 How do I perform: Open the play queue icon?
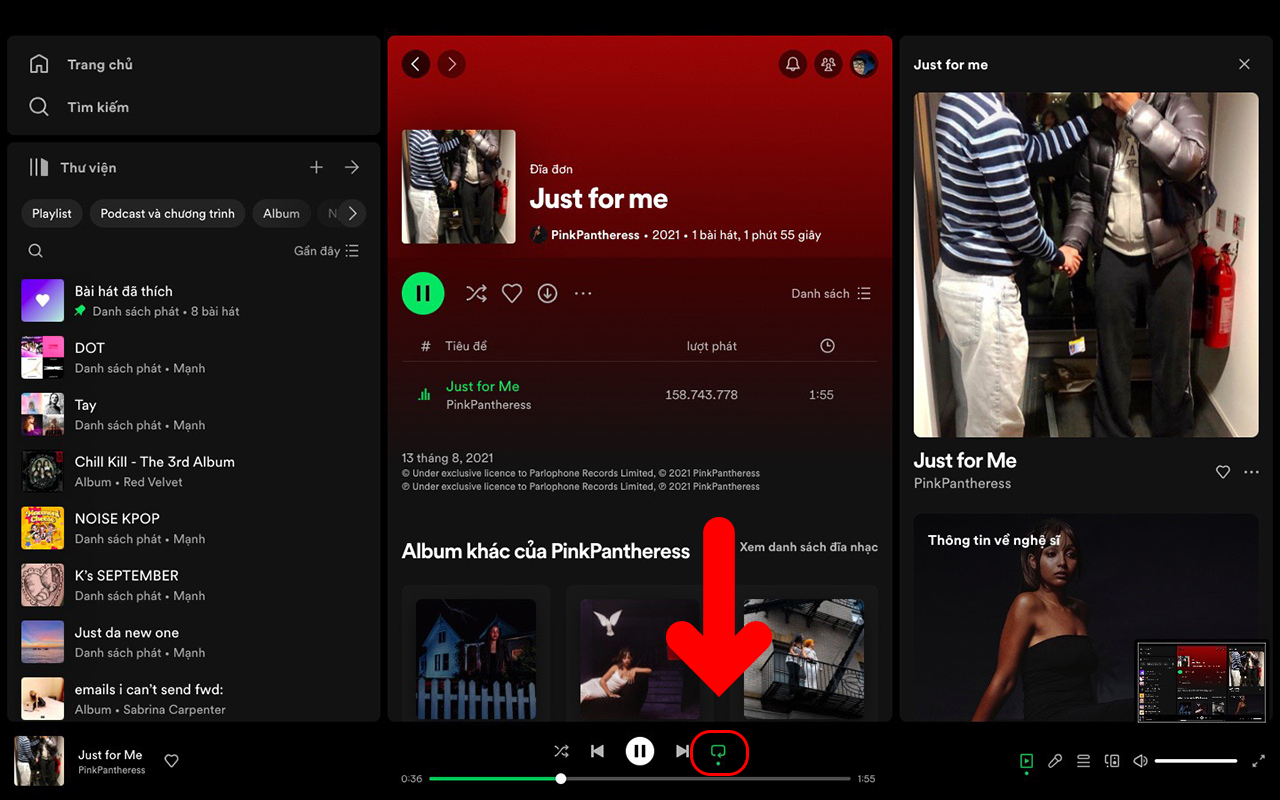1083,761
